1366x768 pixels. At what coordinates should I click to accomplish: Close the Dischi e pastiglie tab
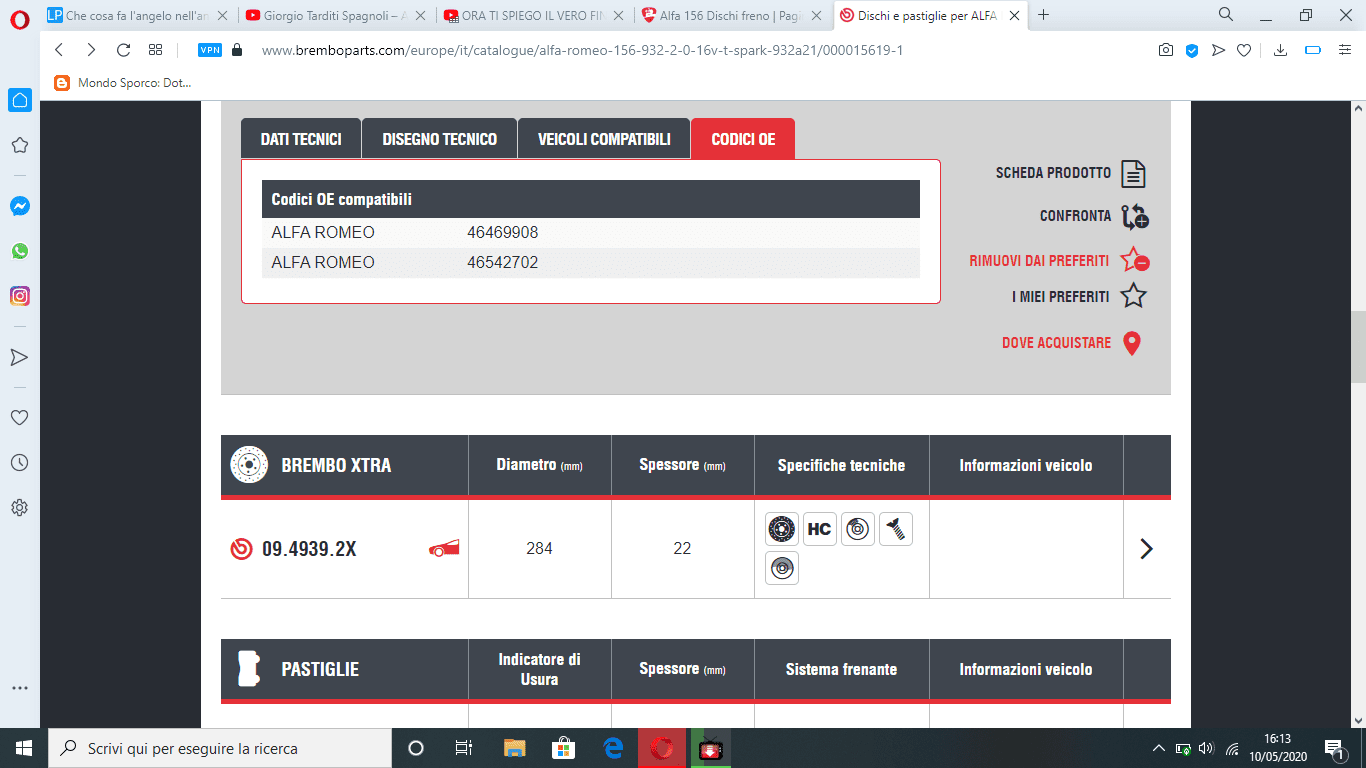(1014, 15)
